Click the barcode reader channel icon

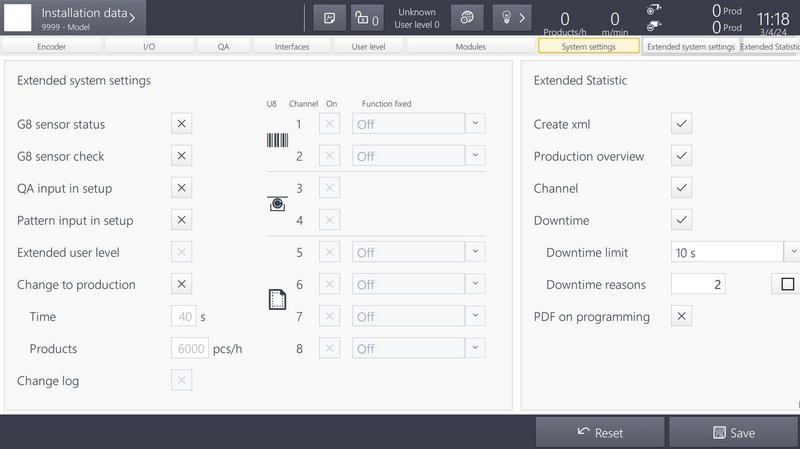(278, 140)
